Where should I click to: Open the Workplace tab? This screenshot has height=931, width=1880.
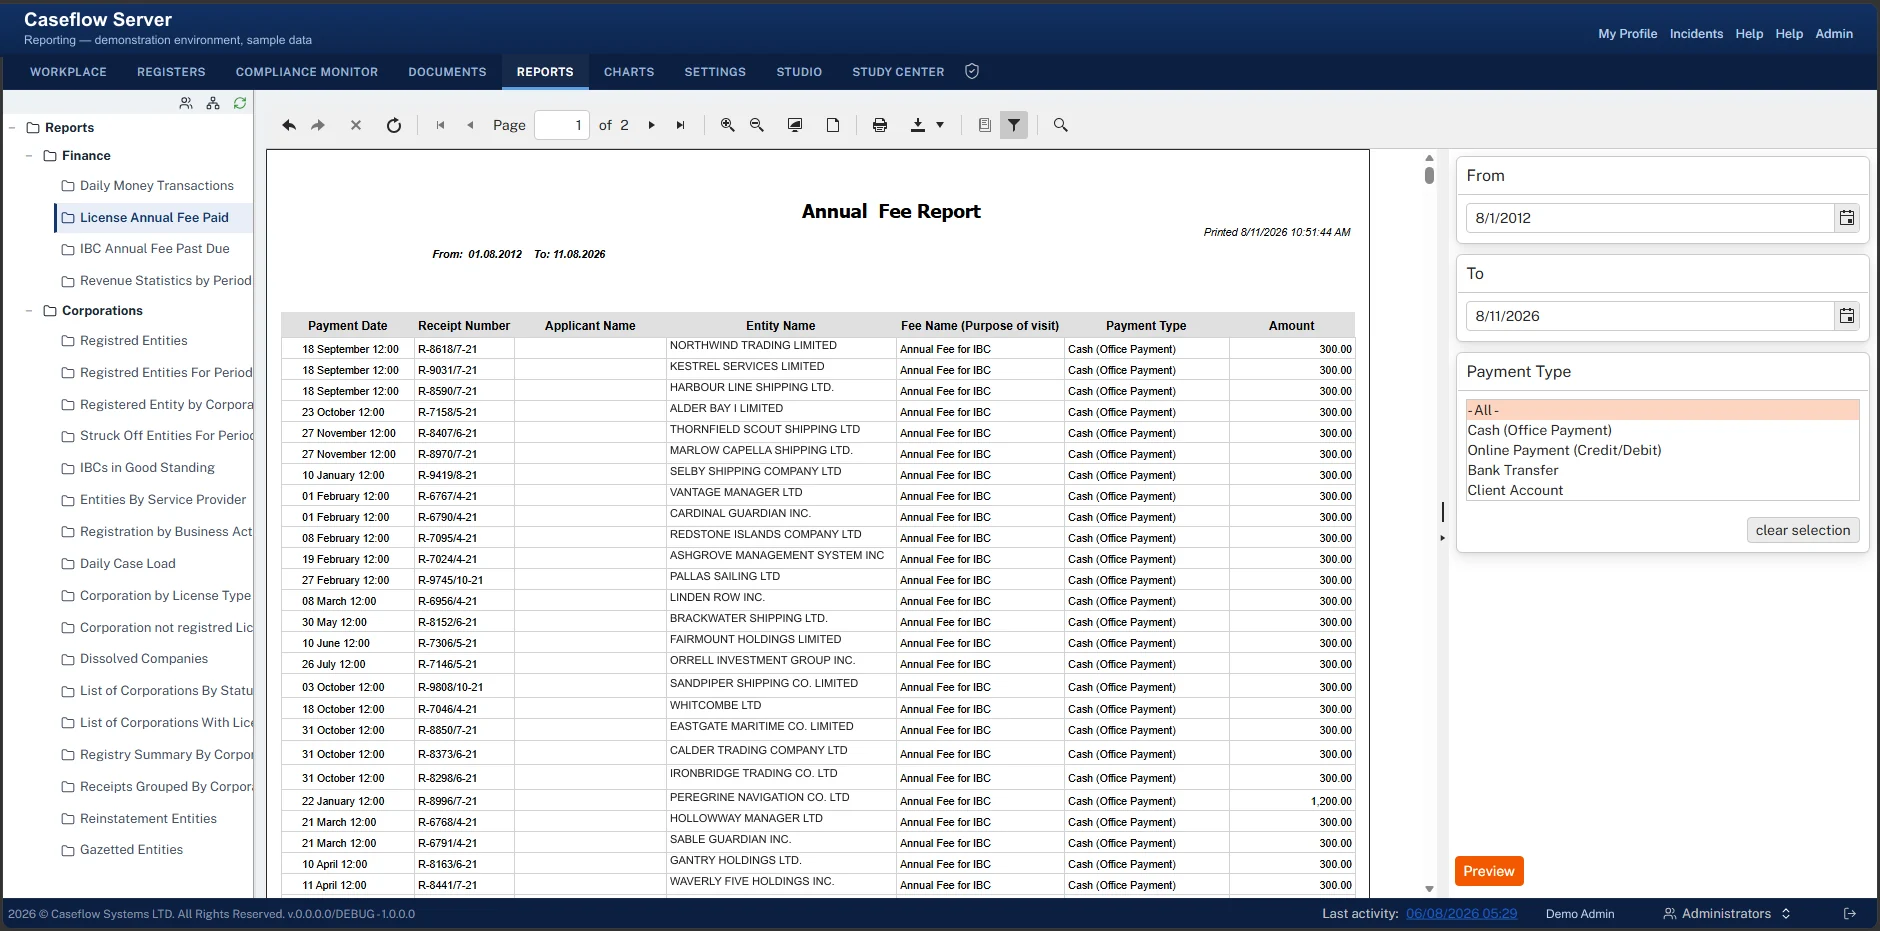point(68,72)
